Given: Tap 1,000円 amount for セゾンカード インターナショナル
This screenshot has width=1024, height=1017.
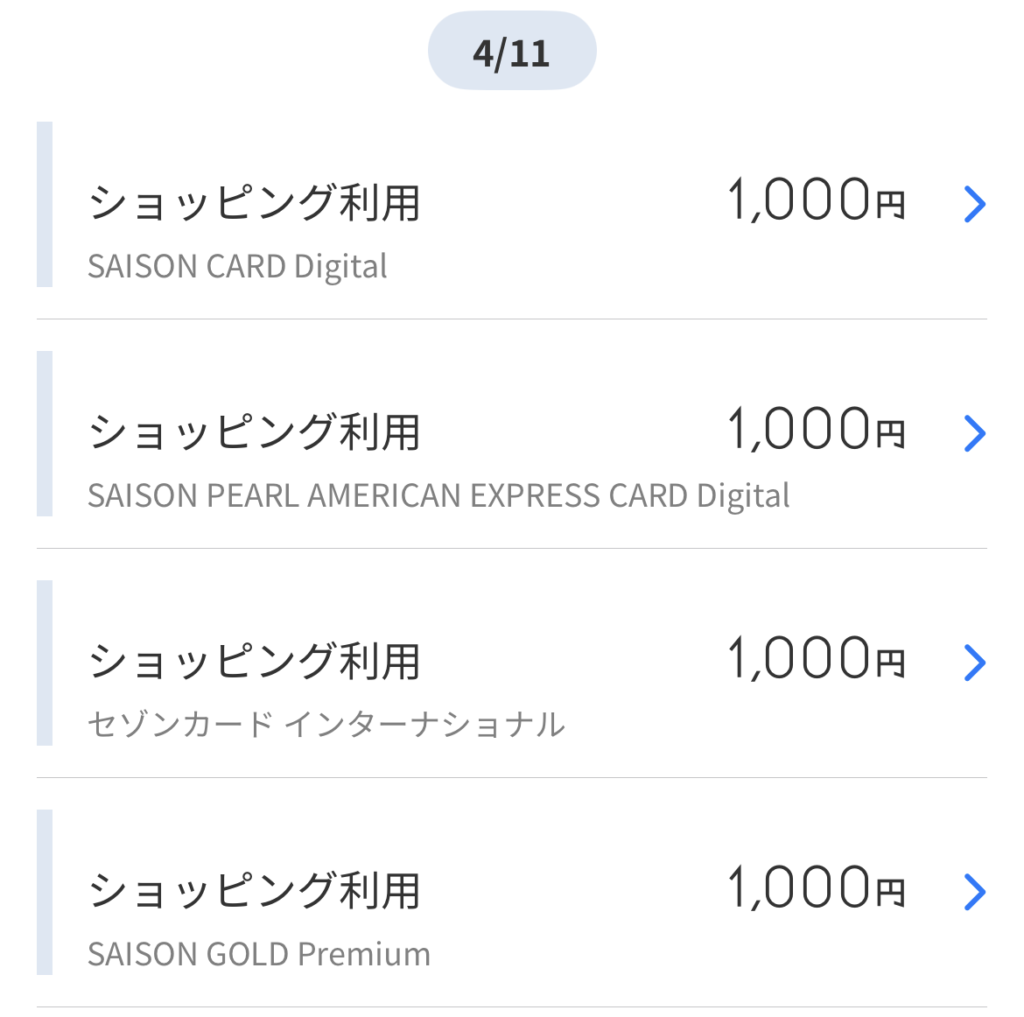Looking at the screenshot, I should pyautogui.click(x=816, y=658).
